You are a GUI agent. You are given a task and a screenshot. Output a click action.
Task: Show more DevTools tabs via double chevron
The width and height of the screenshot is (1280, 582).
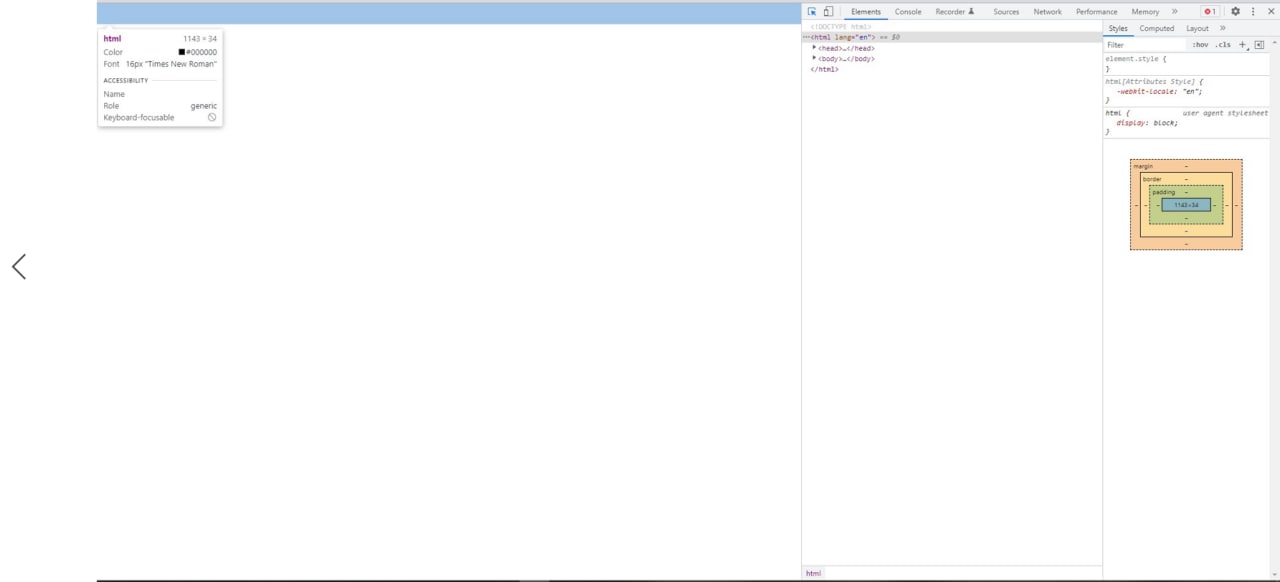click(1174, 11)
